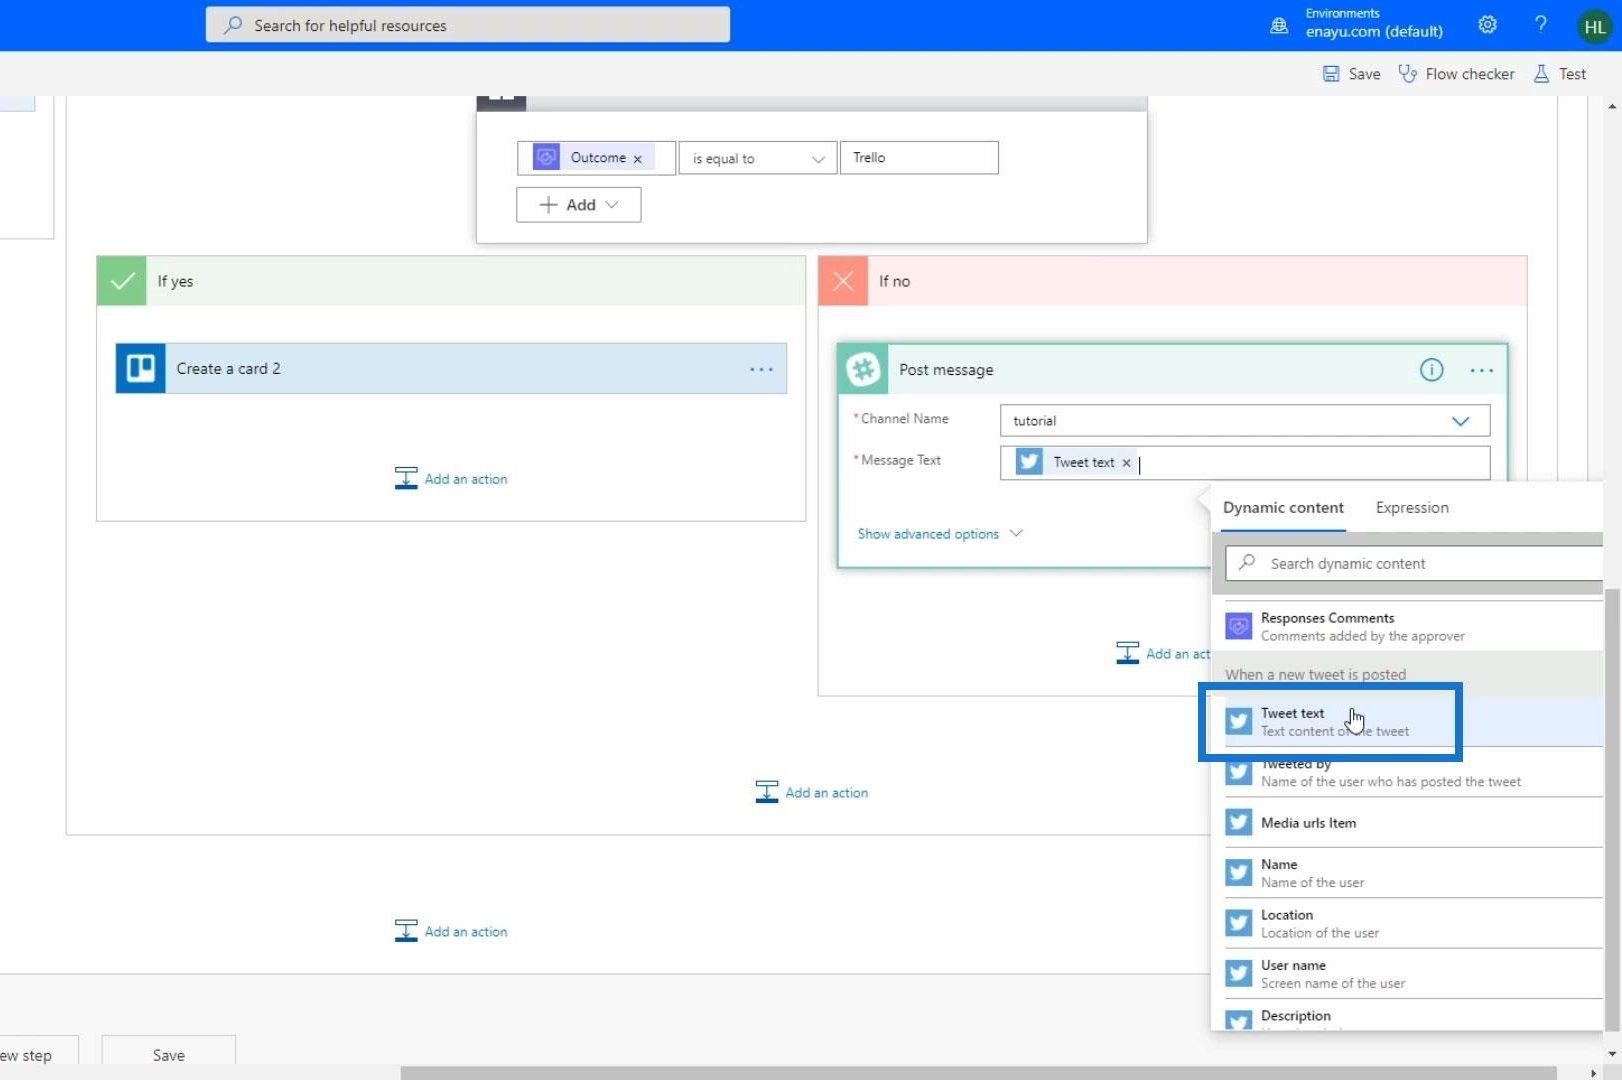Screen dimensions: 1622x1080
Task: Open settings gear icon
Action: (x=1487, y=25)
